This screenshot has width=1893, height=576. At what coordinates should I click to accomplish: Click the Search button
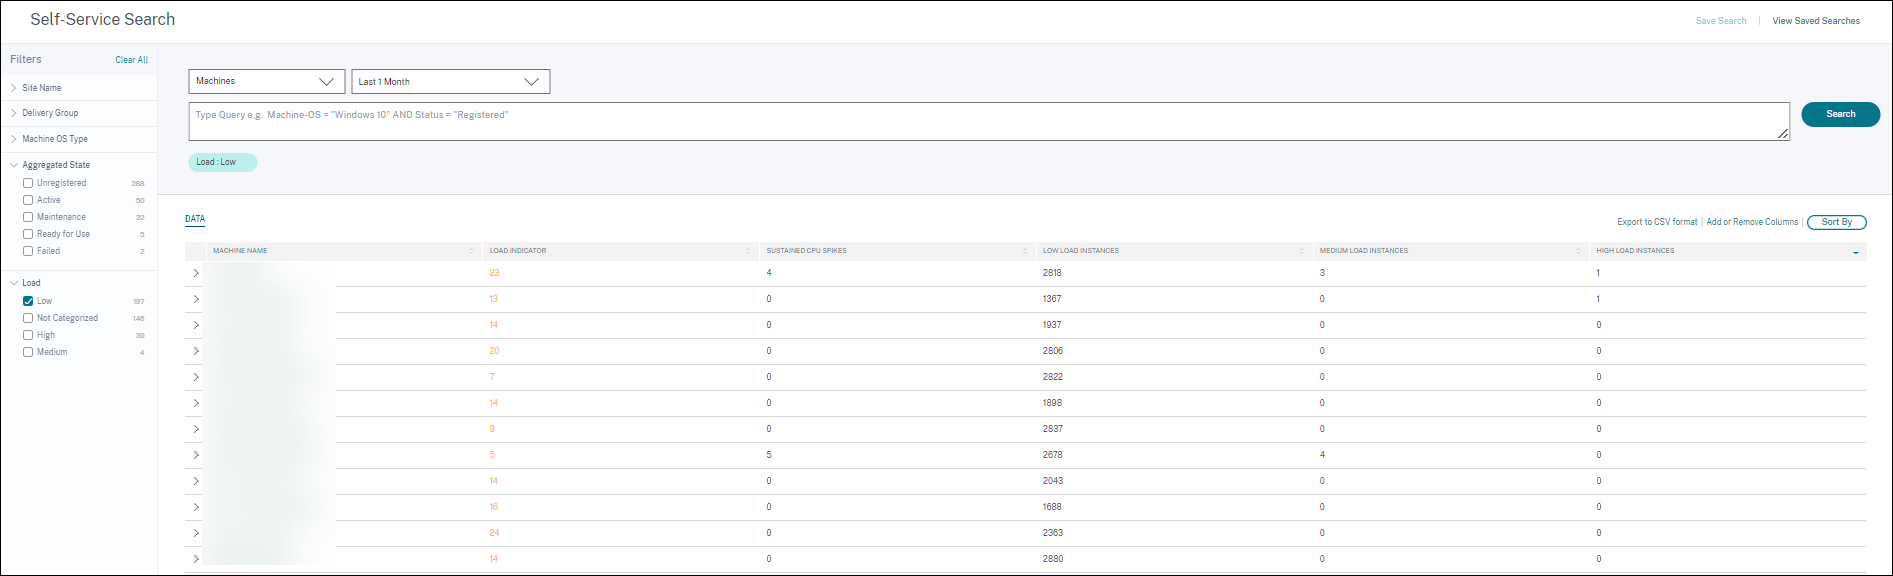coord(1840,114)
